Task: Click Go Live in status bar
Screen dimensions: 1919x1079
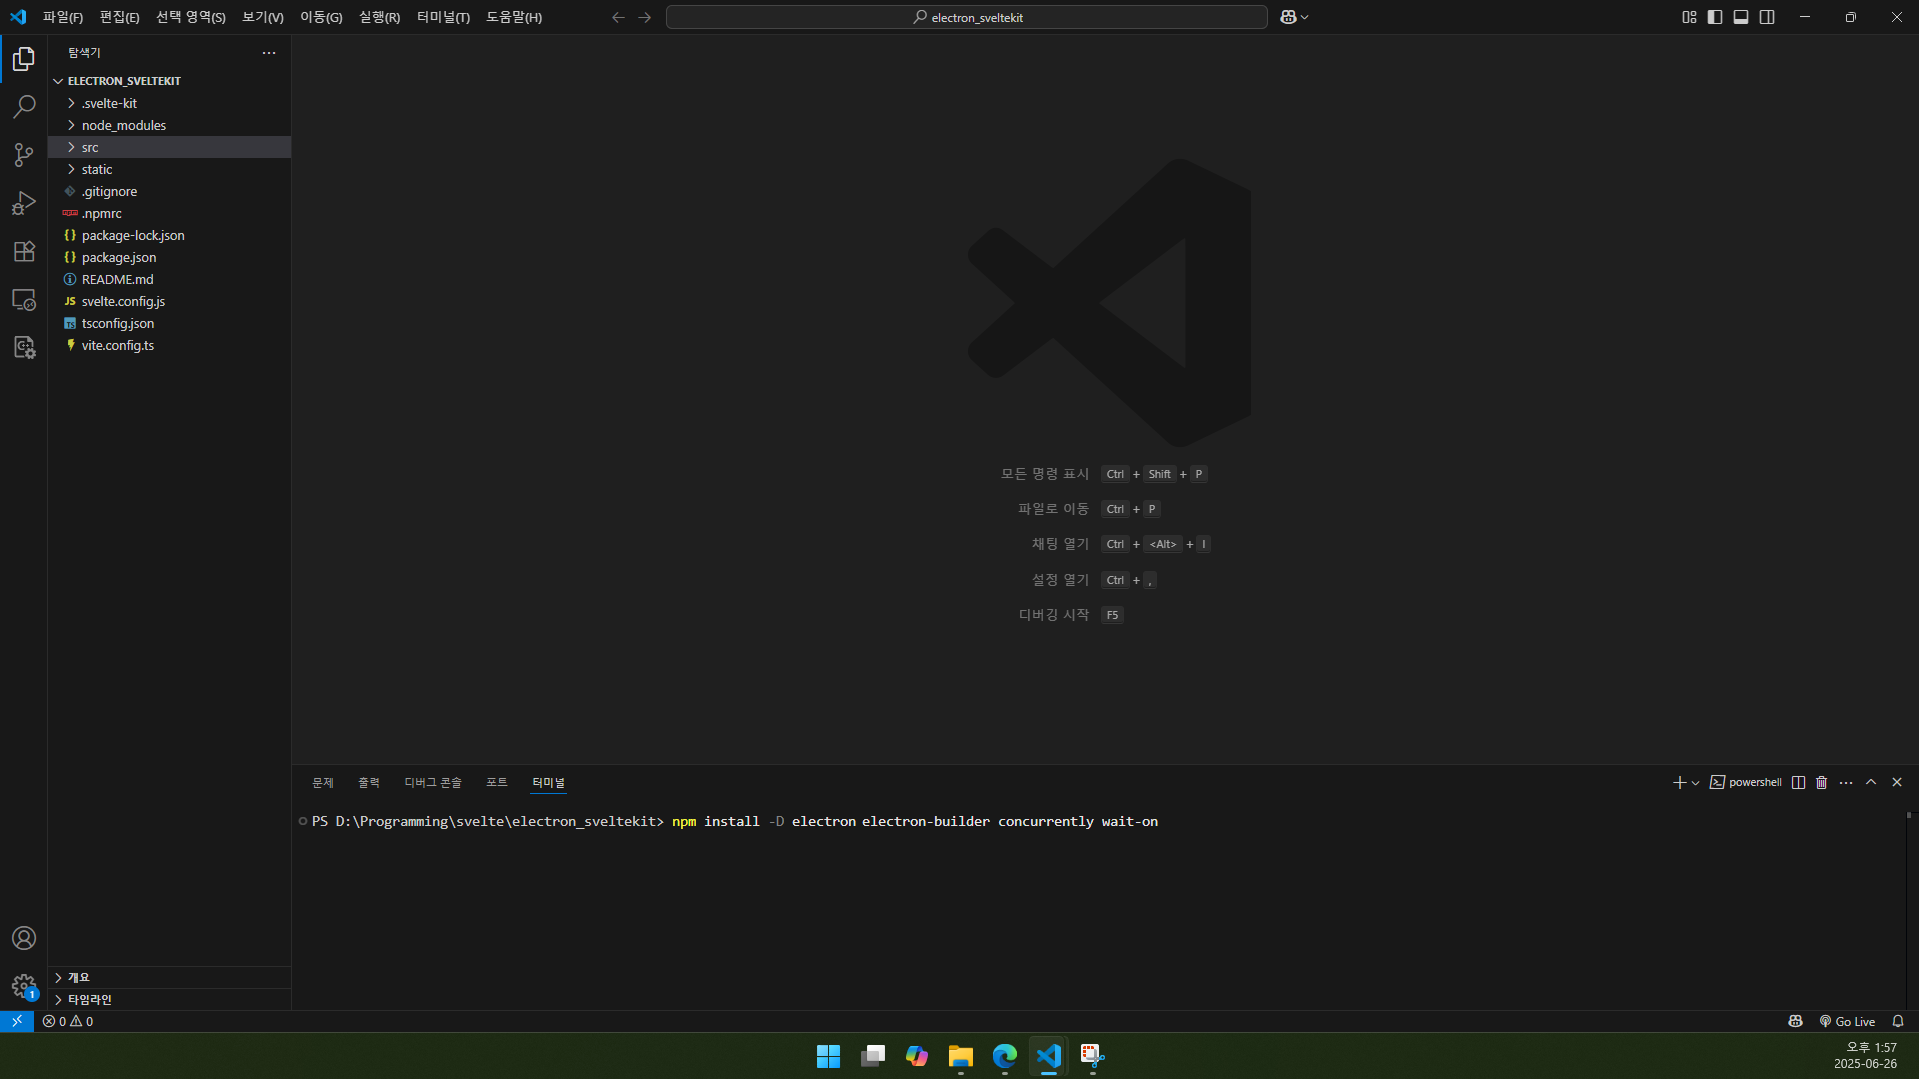Action: click(1847, 1021)
